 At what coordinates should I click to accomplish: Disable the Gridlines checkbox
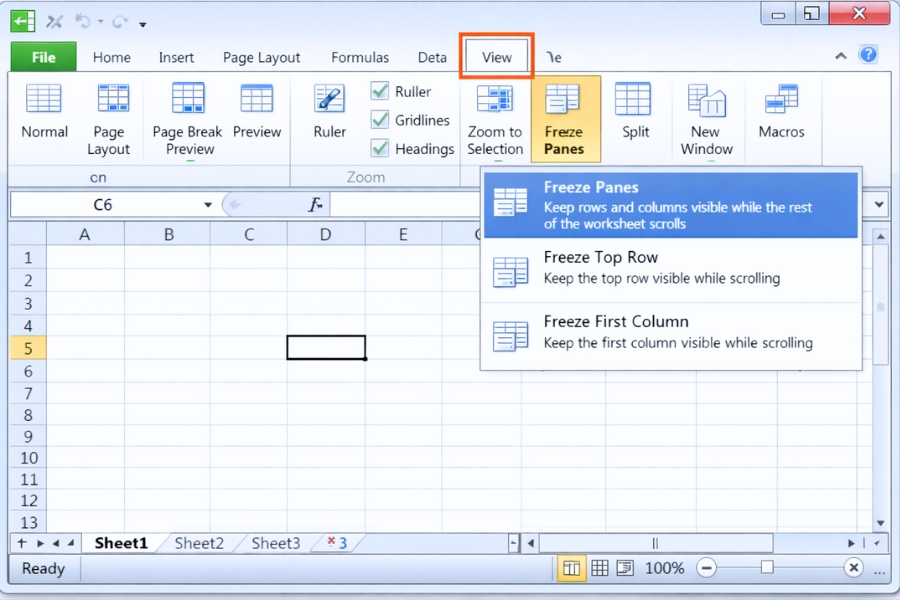[x=381, y=119]
